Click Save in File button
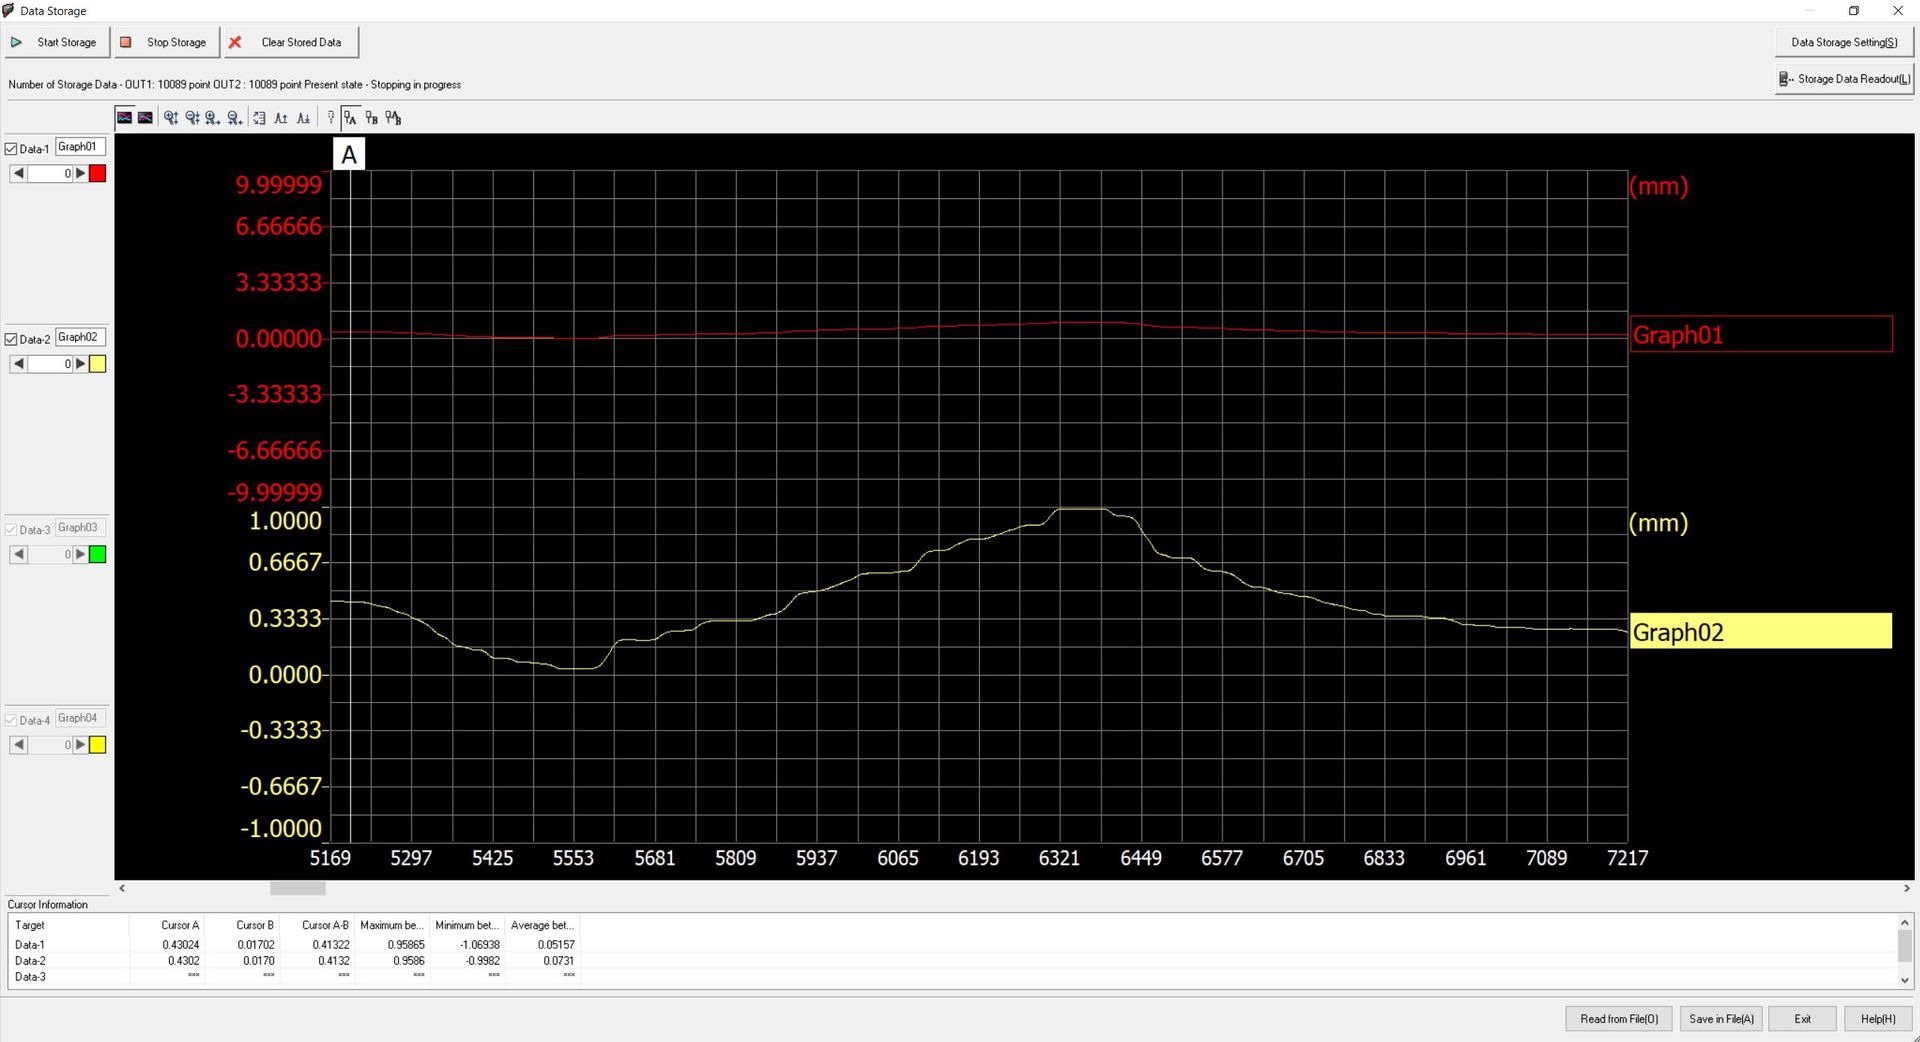This screenshot has width=1920, height=1042. (x=1721, y=1019)
